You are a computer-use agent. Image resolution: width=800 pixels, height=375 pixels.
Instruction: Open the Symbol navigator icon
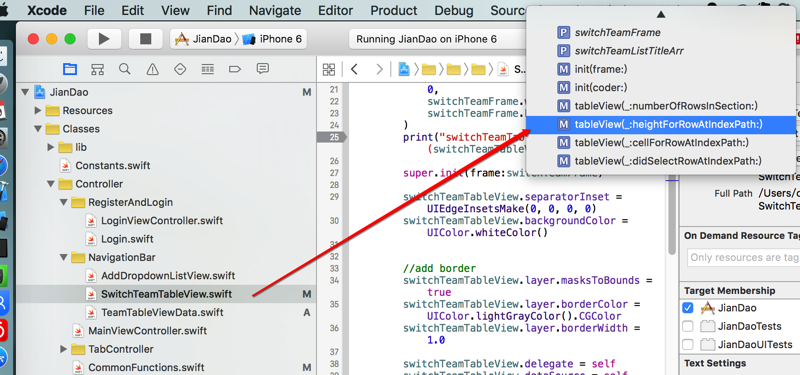(97, 69)
